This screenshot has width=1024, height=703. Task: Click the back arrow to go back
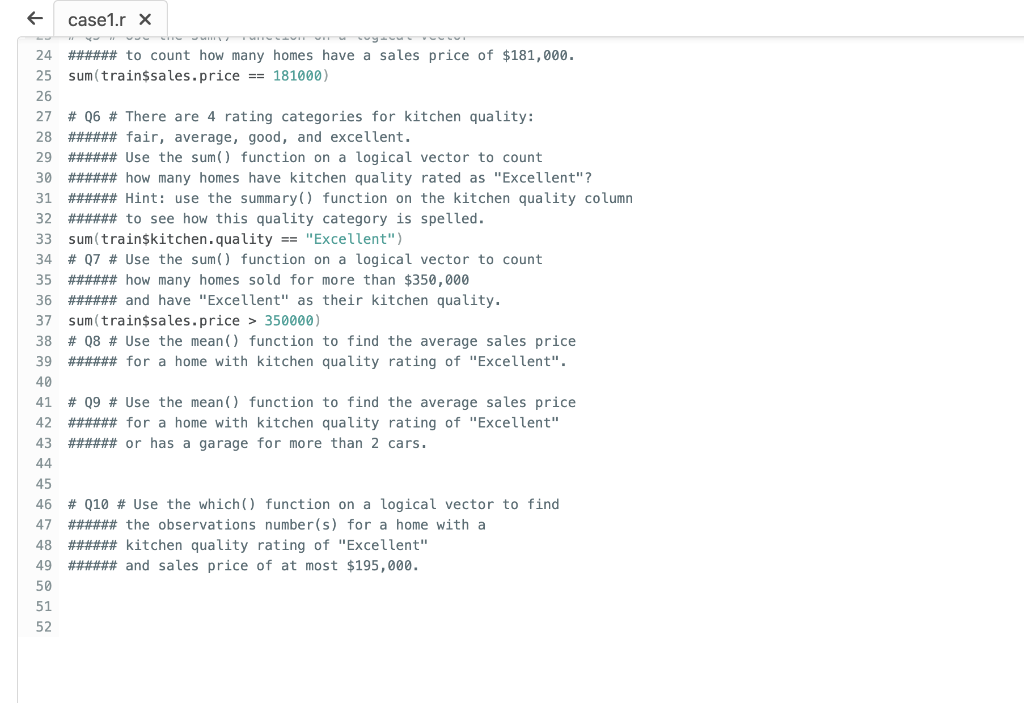pyautogui.click(x=33, y=18)
